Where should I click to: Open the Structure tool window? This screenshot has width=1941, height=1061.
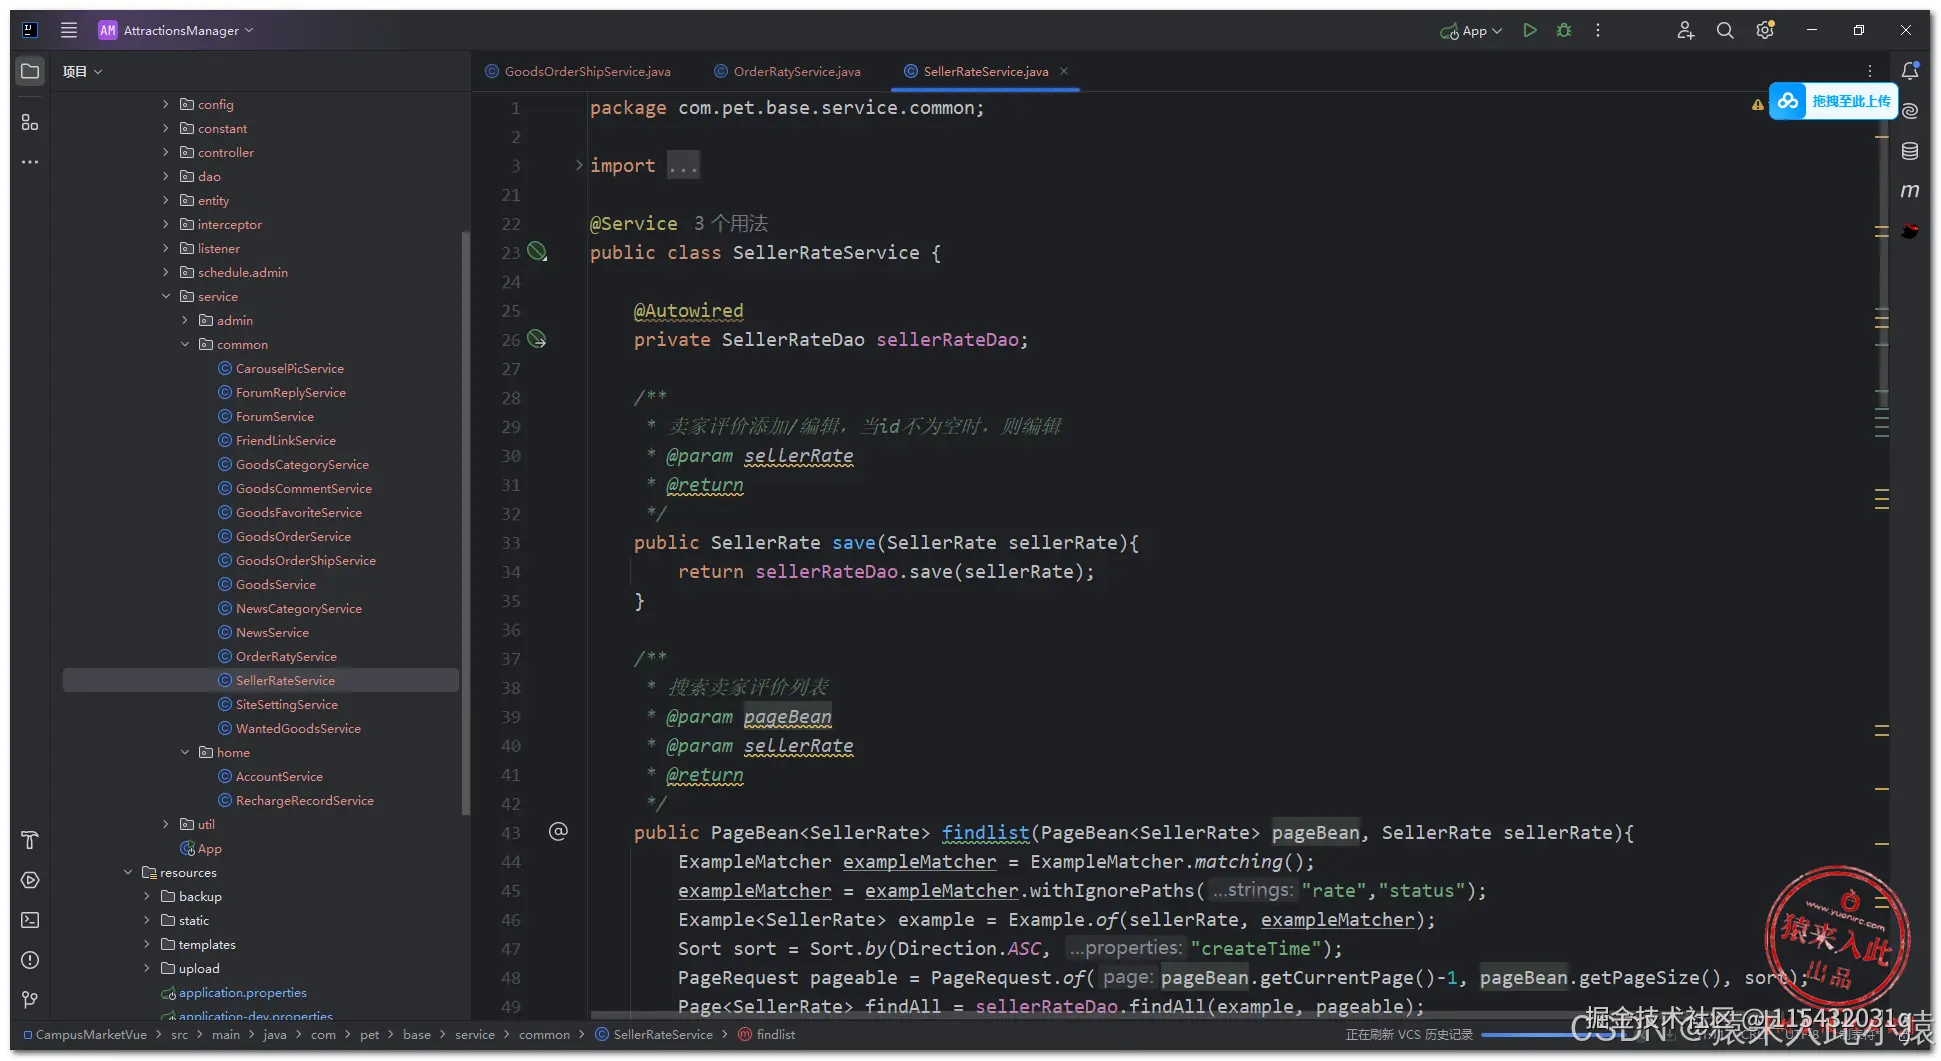point(30,122)
